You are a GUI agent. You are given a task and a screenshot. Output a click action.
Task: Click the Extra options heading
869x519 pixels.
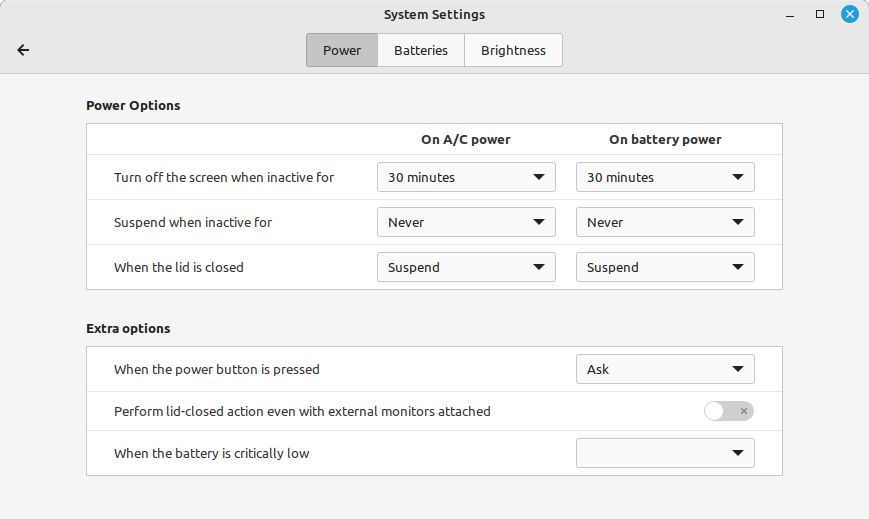click(x=128, y=328)
